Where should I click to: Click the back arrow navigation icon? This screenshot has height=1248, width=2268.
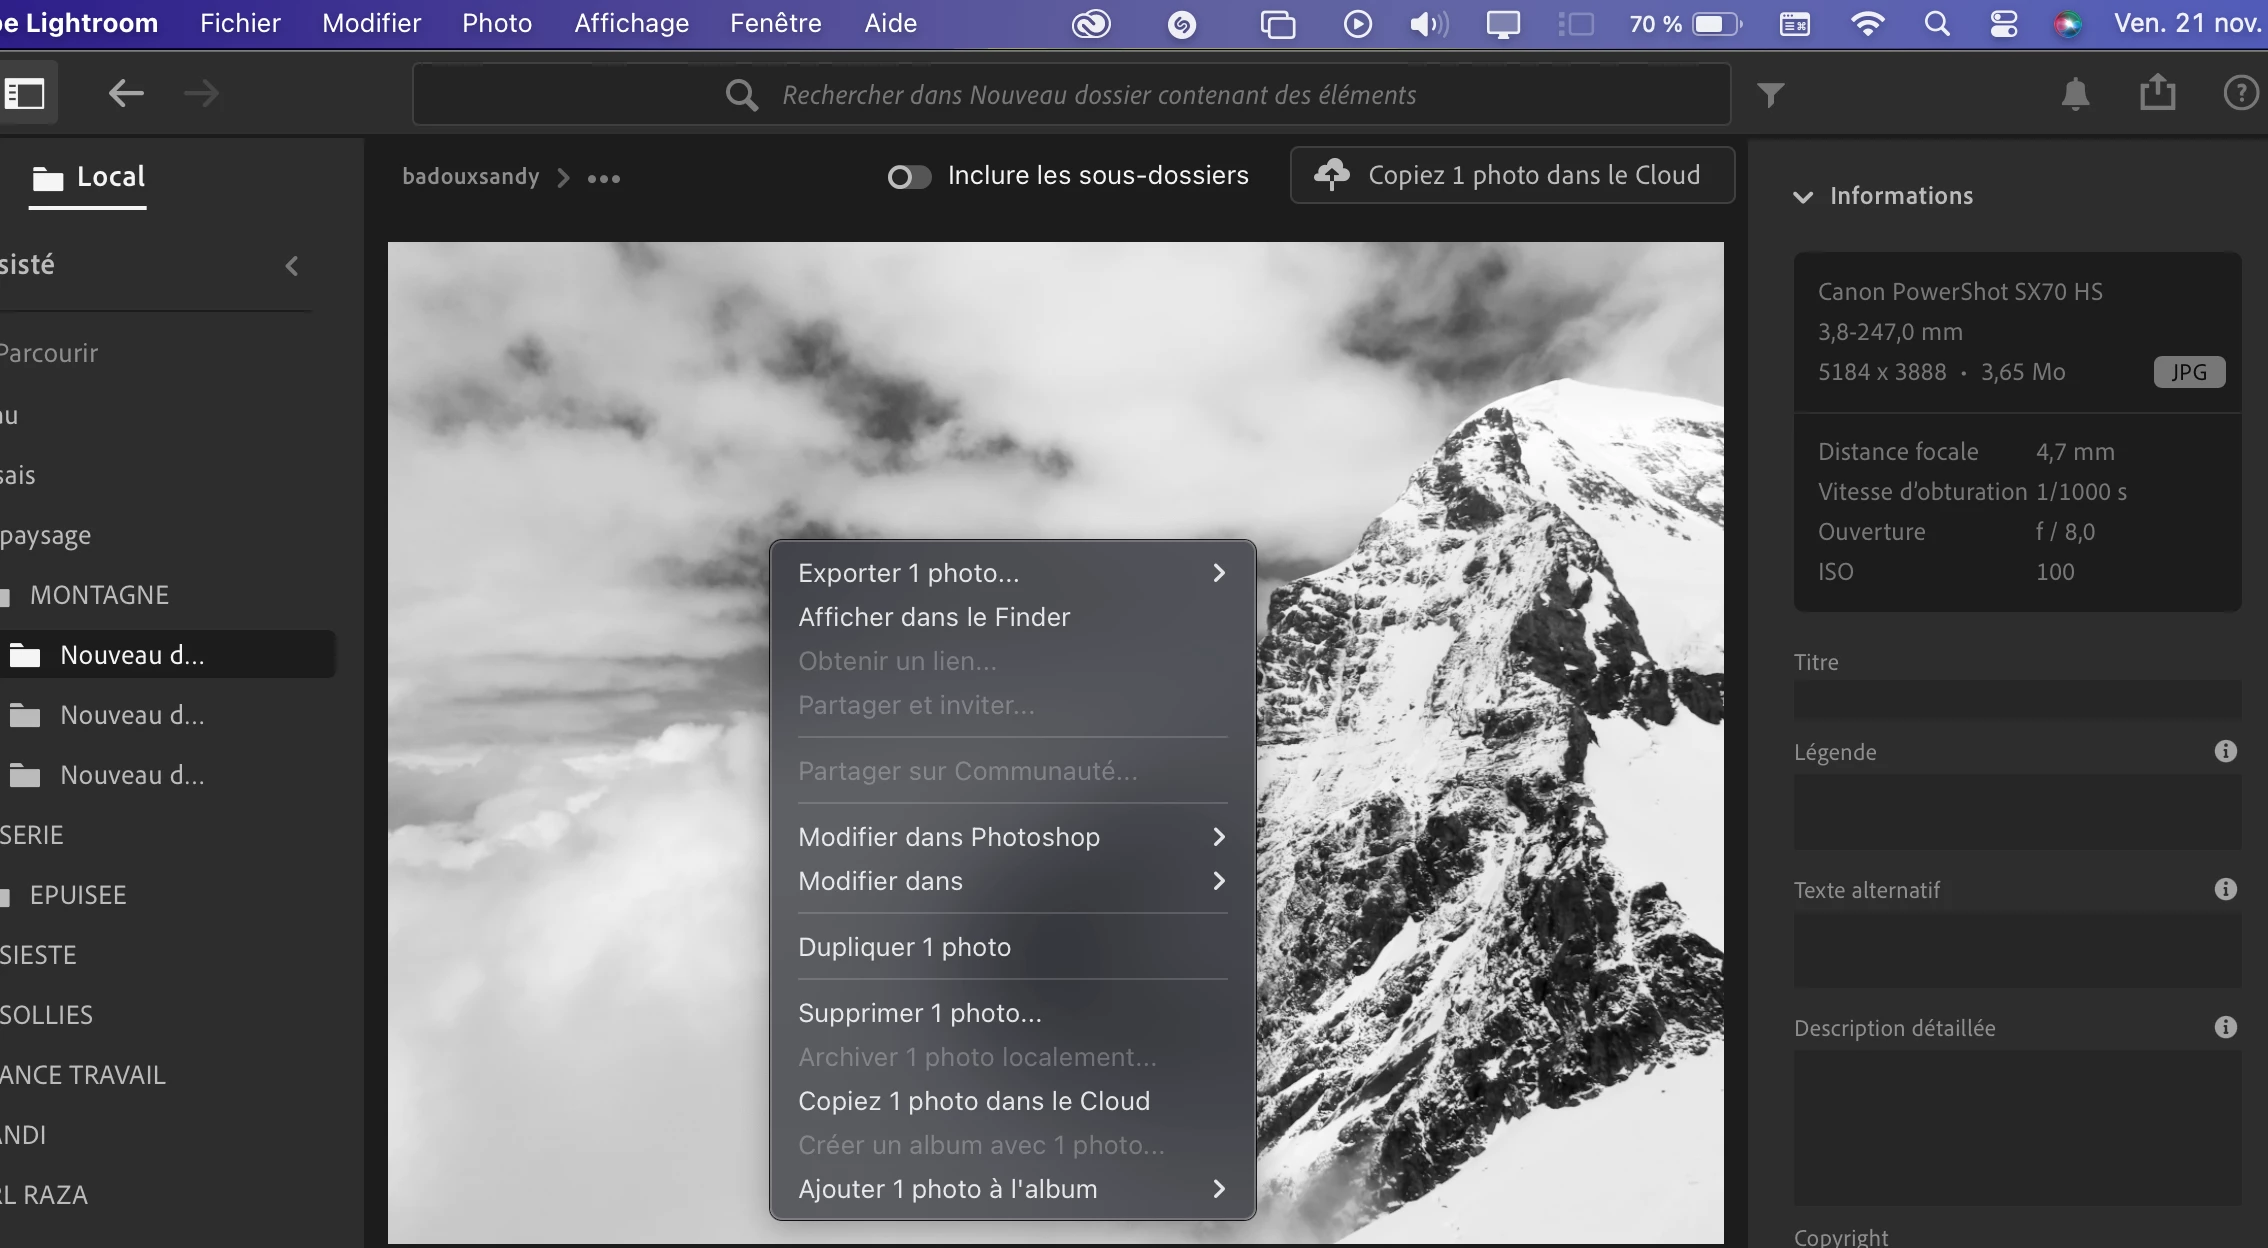tap(126, 94)
